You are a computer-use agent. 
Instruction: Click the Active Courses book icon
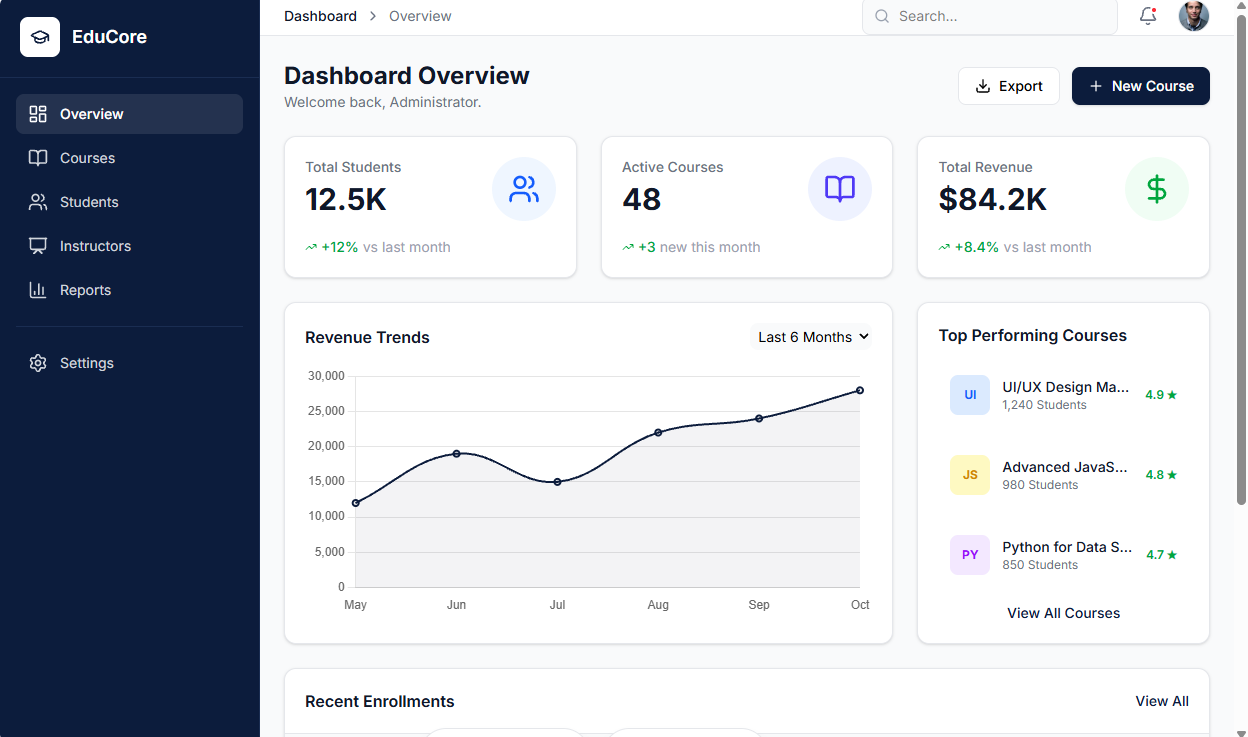click(840, 189)
